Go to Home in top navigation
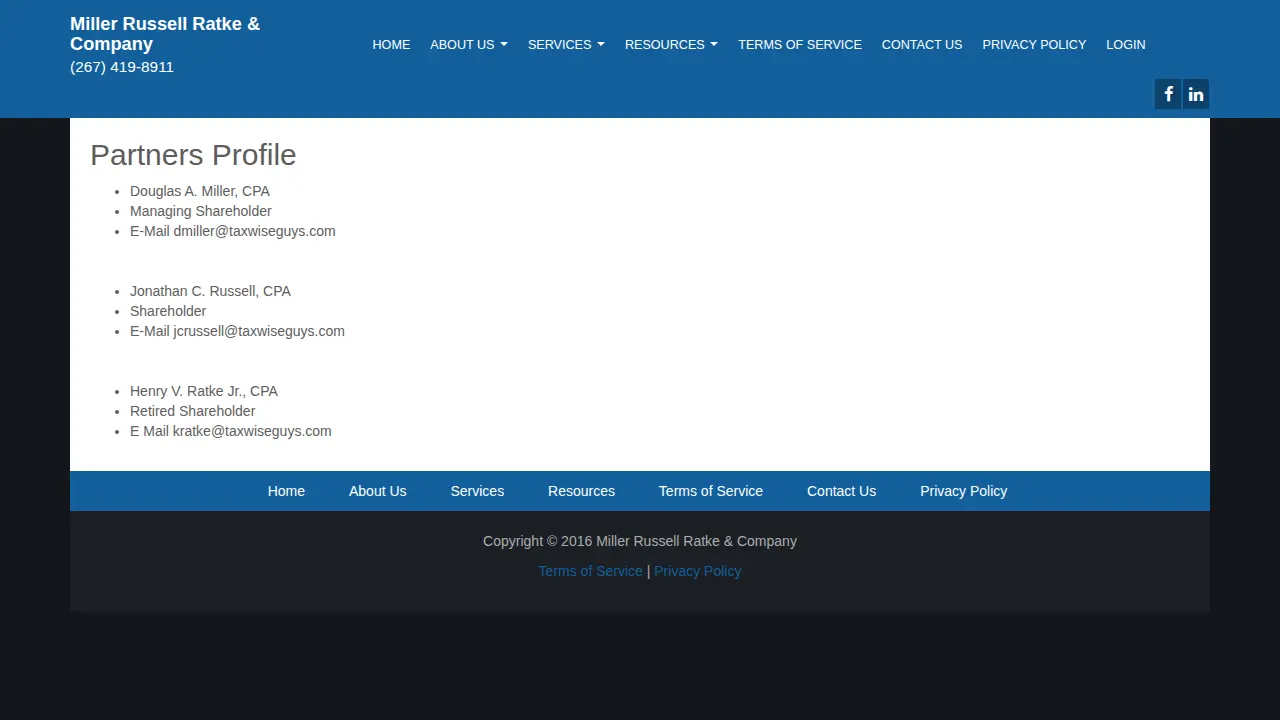 coord(391,44)
